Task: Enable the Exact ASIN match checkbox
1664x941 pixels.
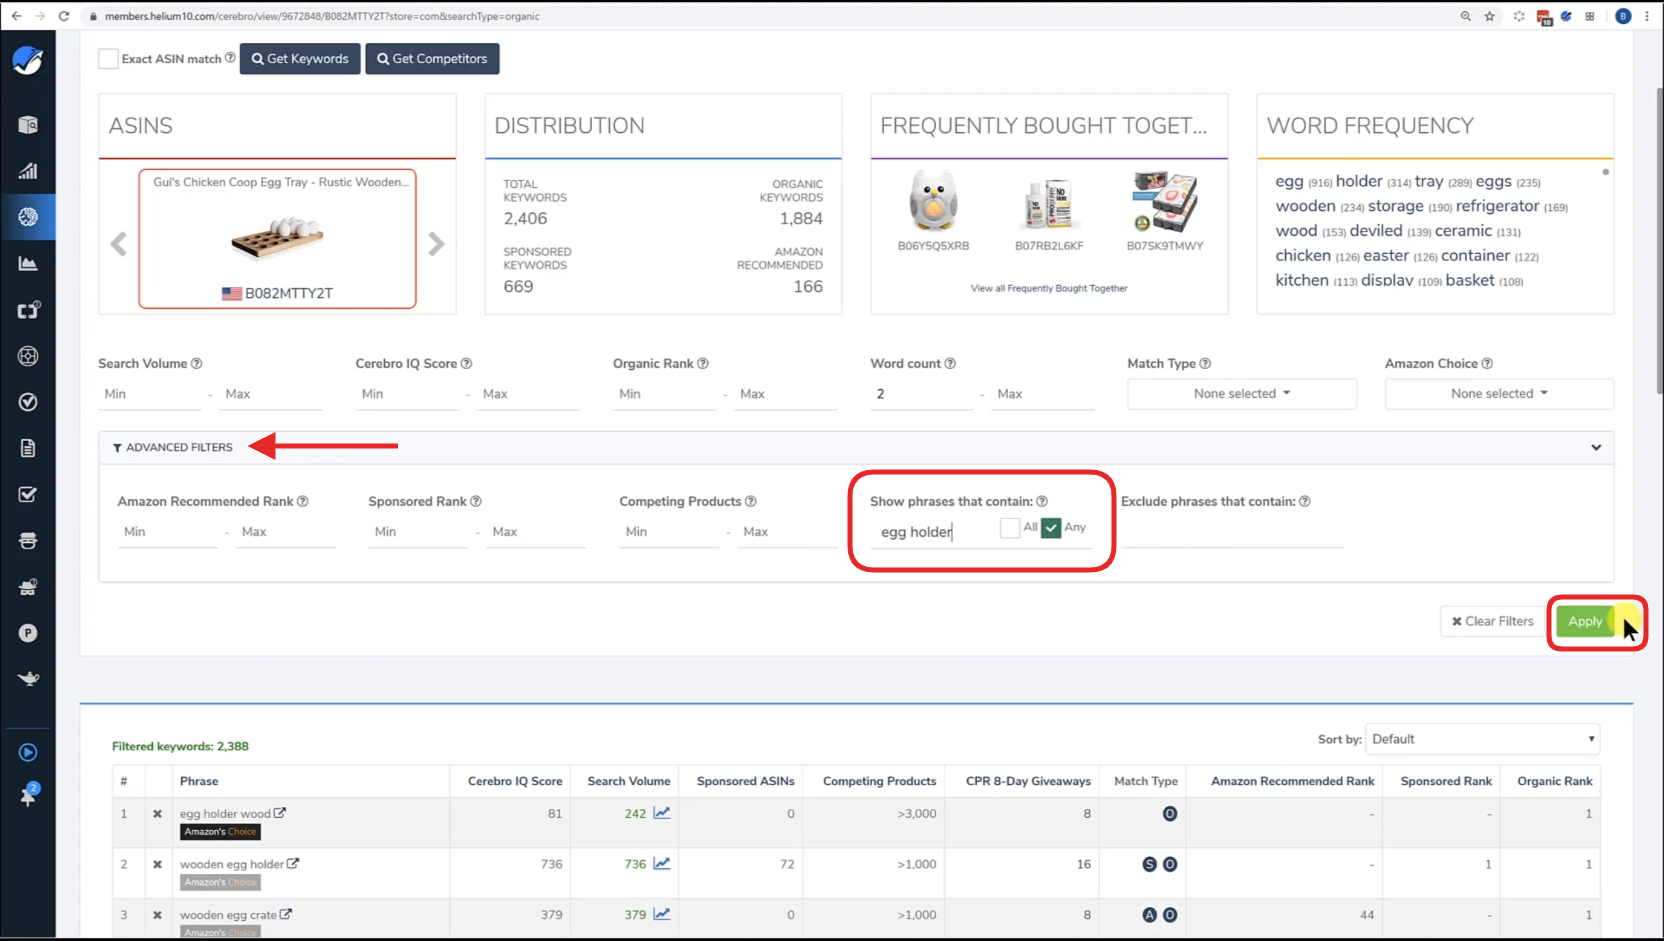Action: pos(108,59)
